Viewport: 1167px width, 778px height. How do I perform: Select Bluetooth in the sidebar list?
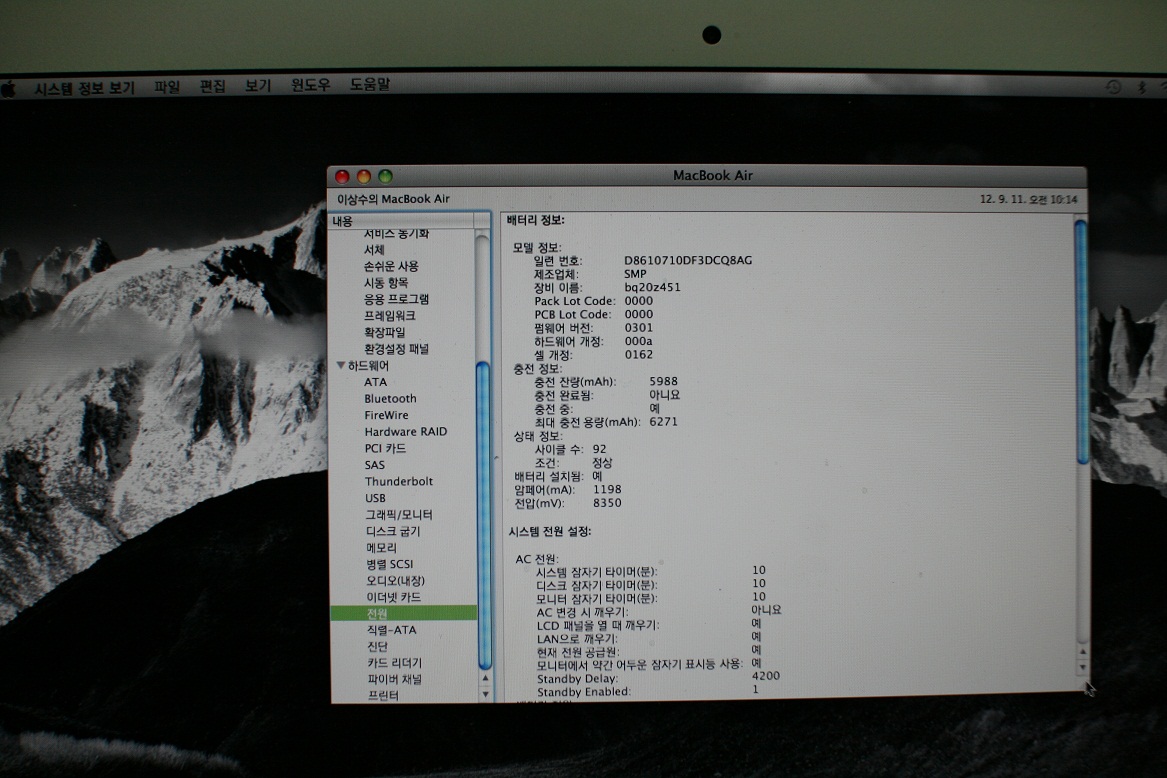[390, 399]
